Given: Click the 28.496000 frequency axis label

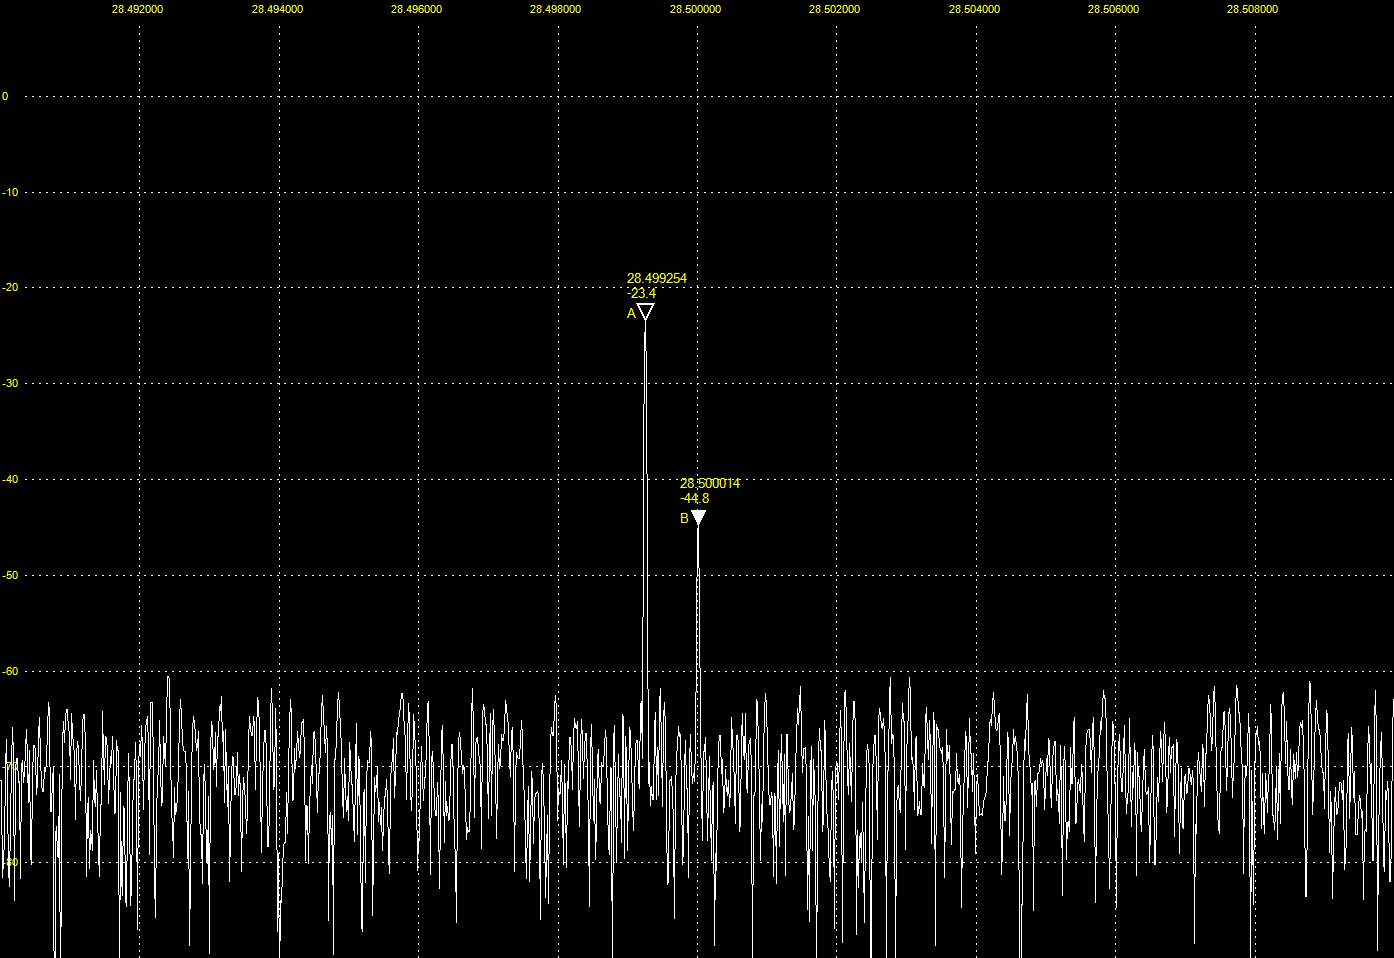Looking at the screenshot, I should click(416, 9).
